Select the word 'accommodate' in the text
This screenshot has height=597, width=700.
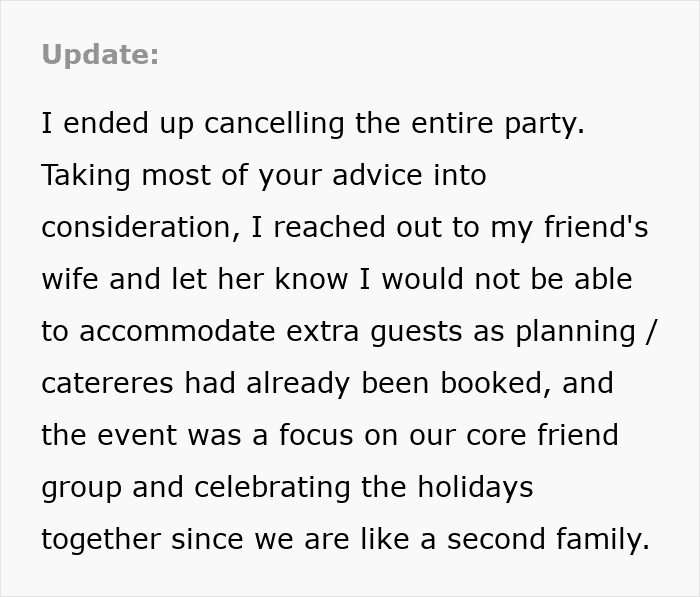click(180, 332)
